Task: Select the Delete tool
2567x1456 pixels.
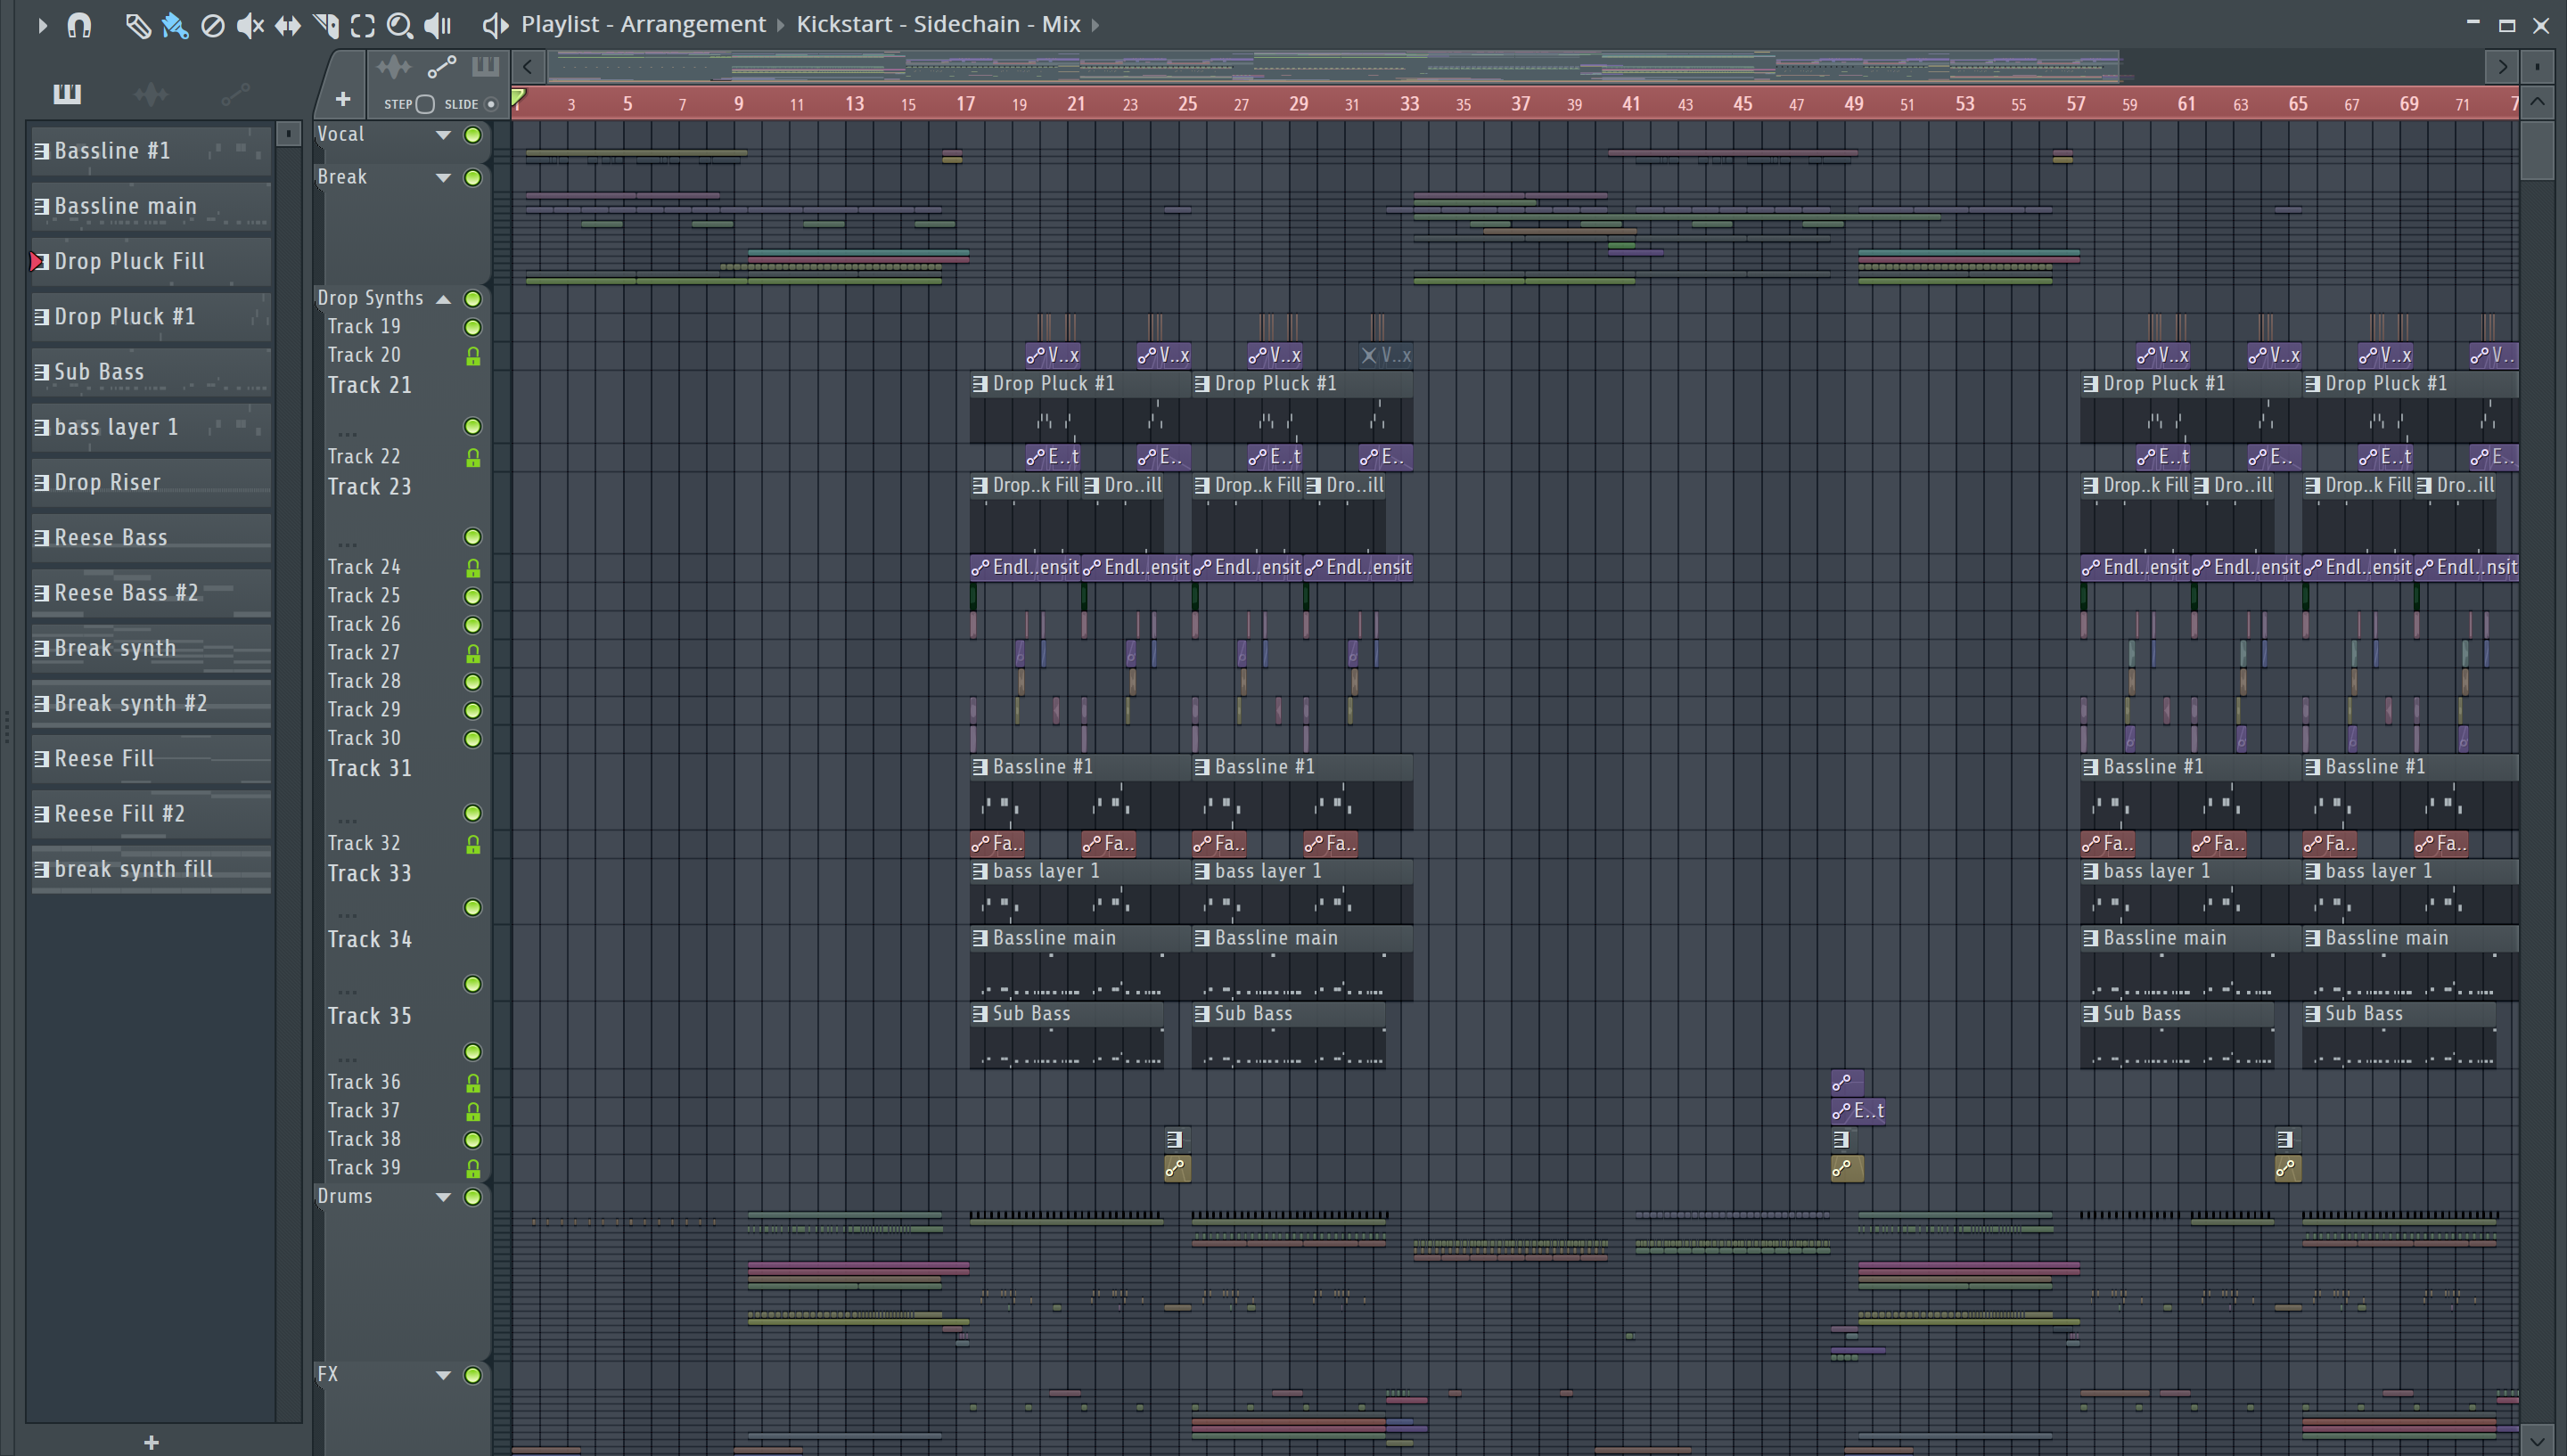Action: (212, 25)
